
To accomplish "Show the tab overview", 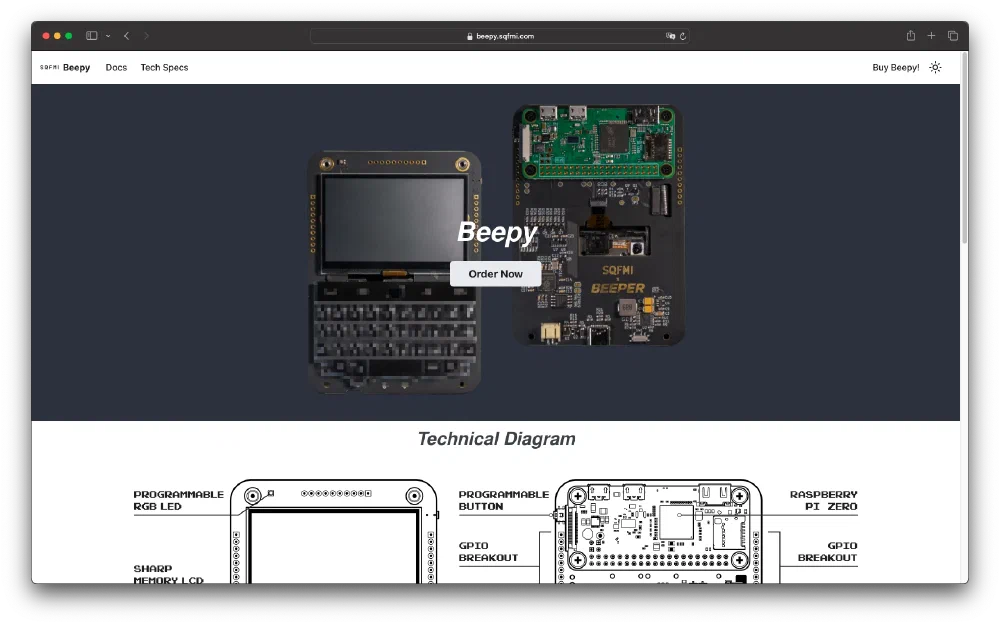I will tap(952, 36).
